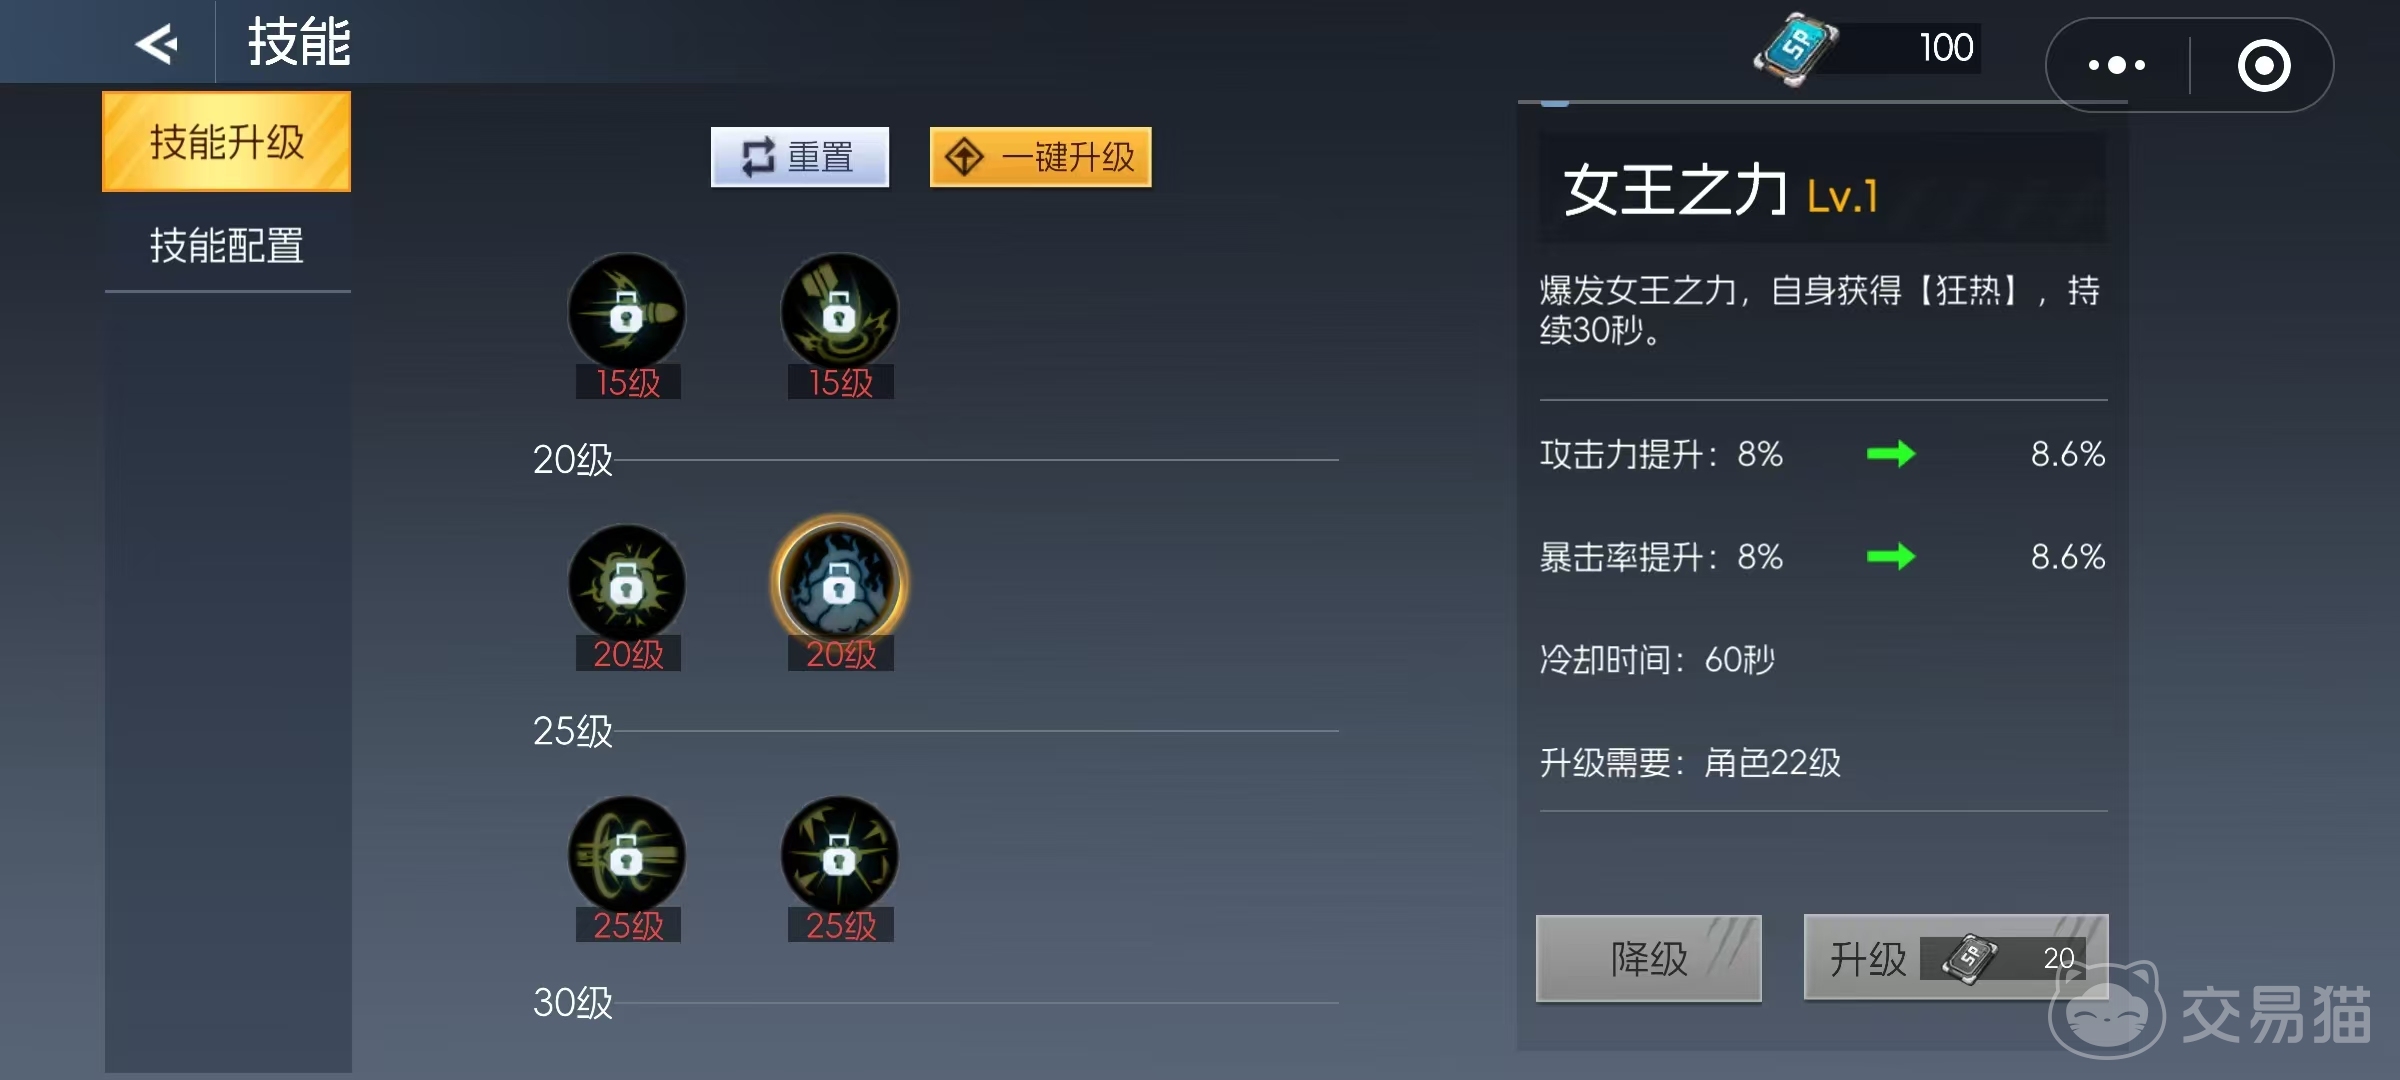Viewport: 2400px width, 1080px height.
Task: Tap the circular target close icon
Action: (x=2263, y=66)
